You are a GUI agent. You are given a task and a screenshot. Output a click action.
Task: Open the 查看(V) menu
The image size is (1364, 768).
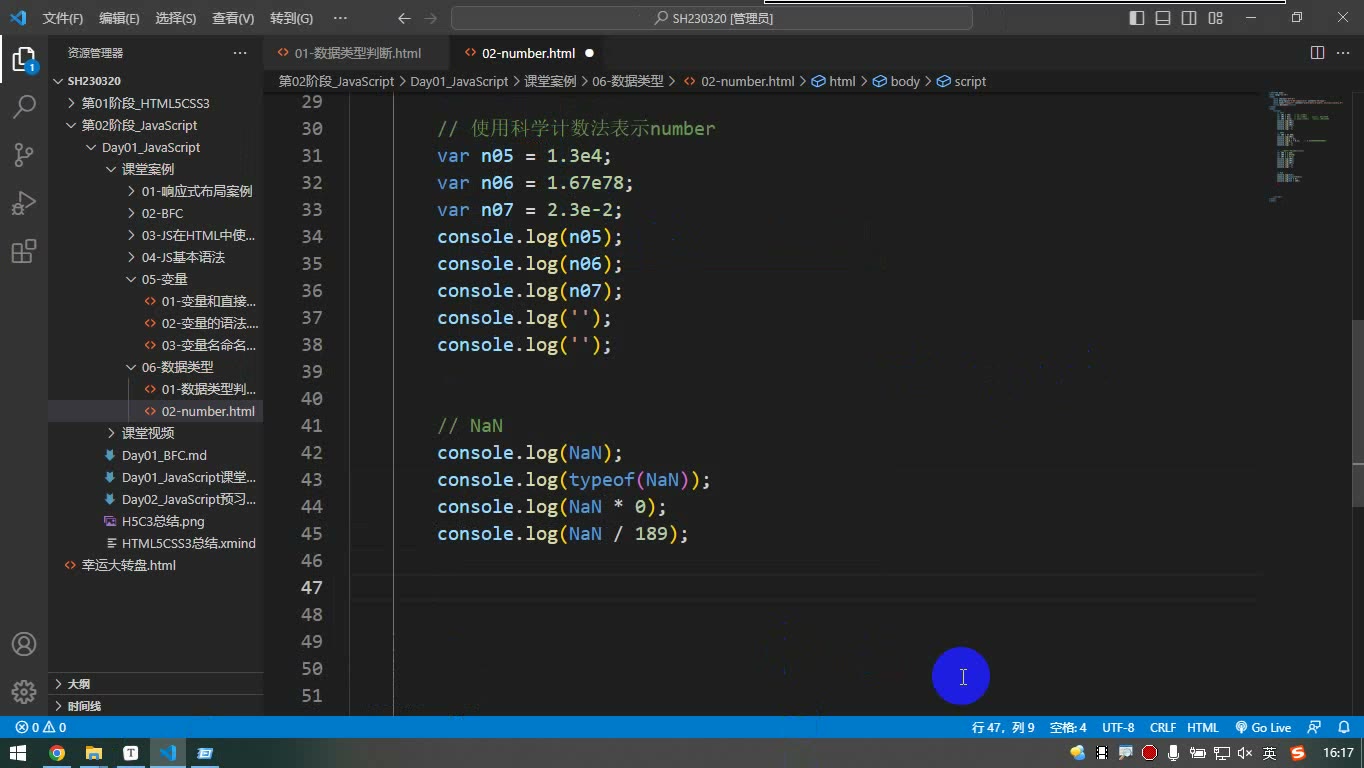(x=233, y=18)
